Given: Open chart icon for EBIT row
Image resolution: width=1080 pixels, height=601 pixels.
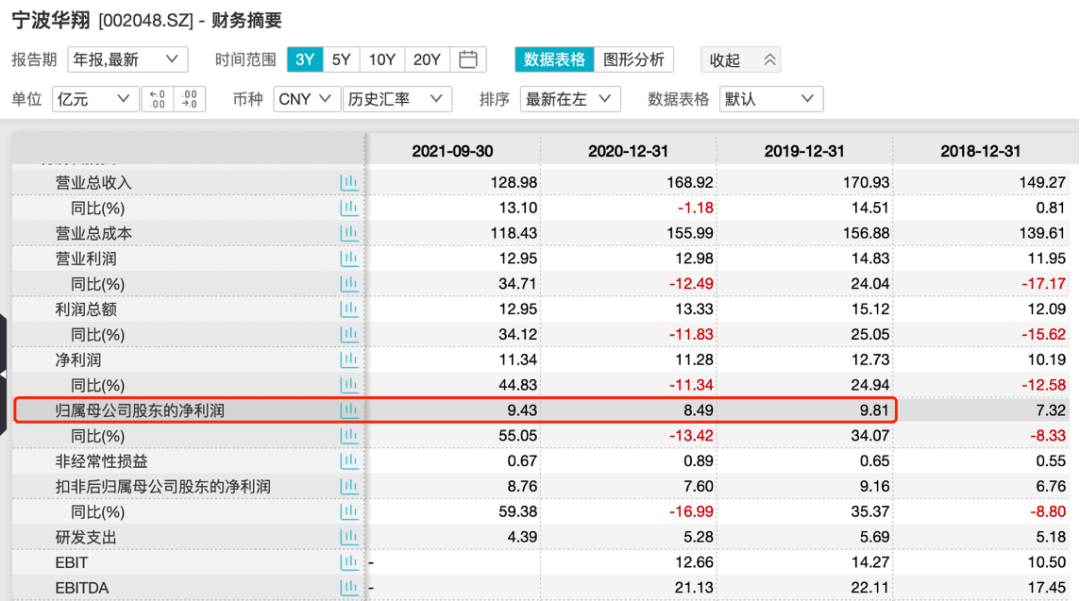Looking at the screenshot, I should pos(349,562).
